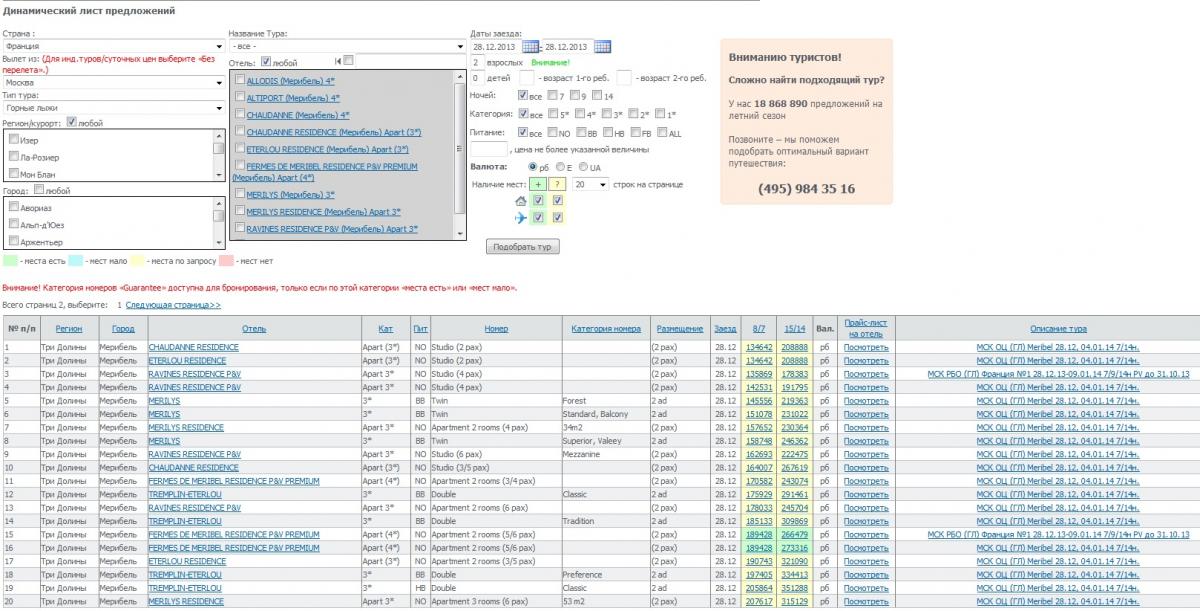
Task: Open ALTIPORT (Мерибель) 4* hotel link
Action: coord(293,98)
